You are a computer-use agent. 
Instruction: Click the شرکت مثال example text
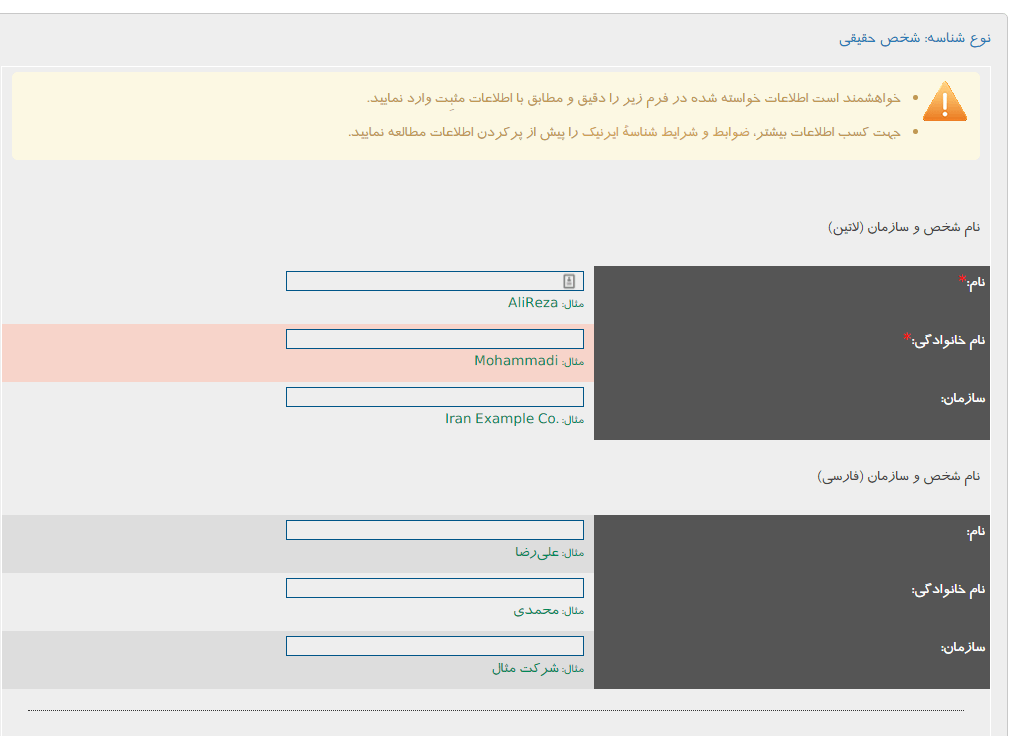tap(525, 668)
